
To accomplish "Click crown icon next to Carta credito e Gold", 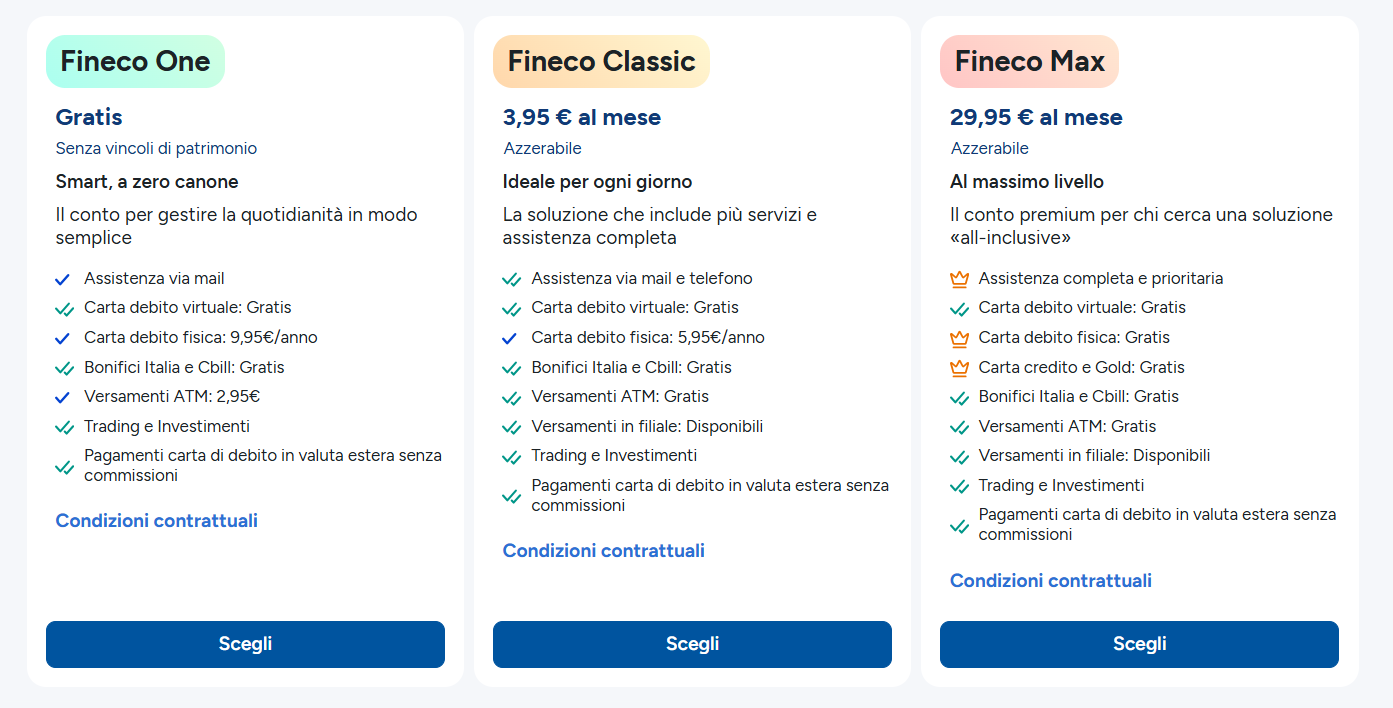I will click(959, 368).
